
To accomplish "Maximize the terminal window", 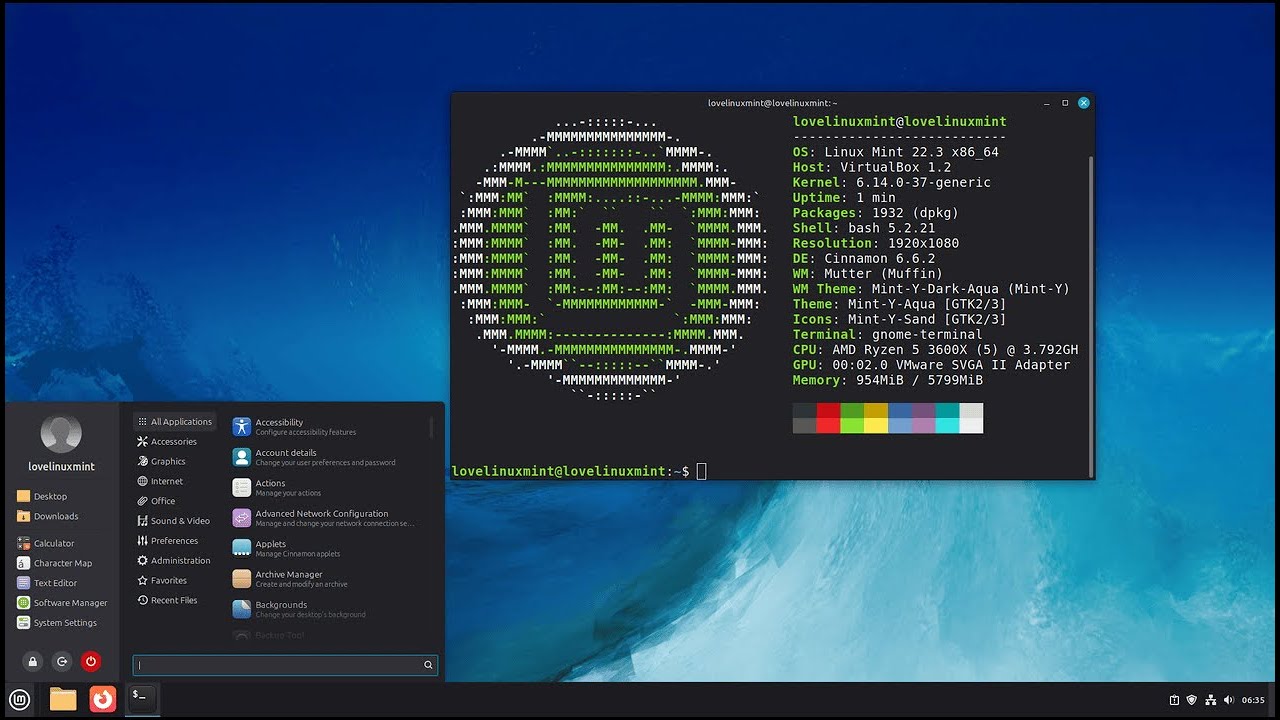I will 1065,103.
